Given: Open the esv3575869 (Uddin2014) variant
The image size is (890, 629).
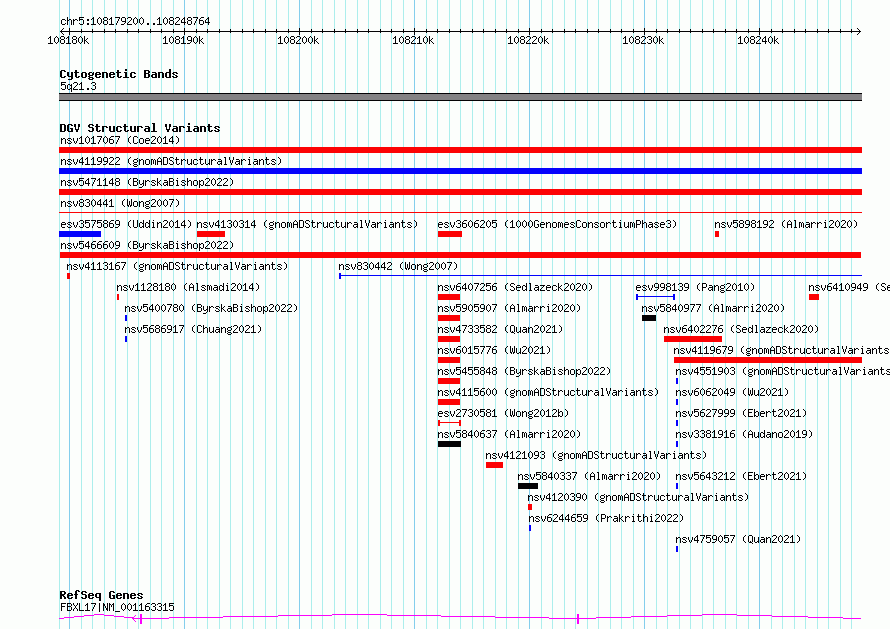Looking at the screenshot, I should click(x=126, y=224).
